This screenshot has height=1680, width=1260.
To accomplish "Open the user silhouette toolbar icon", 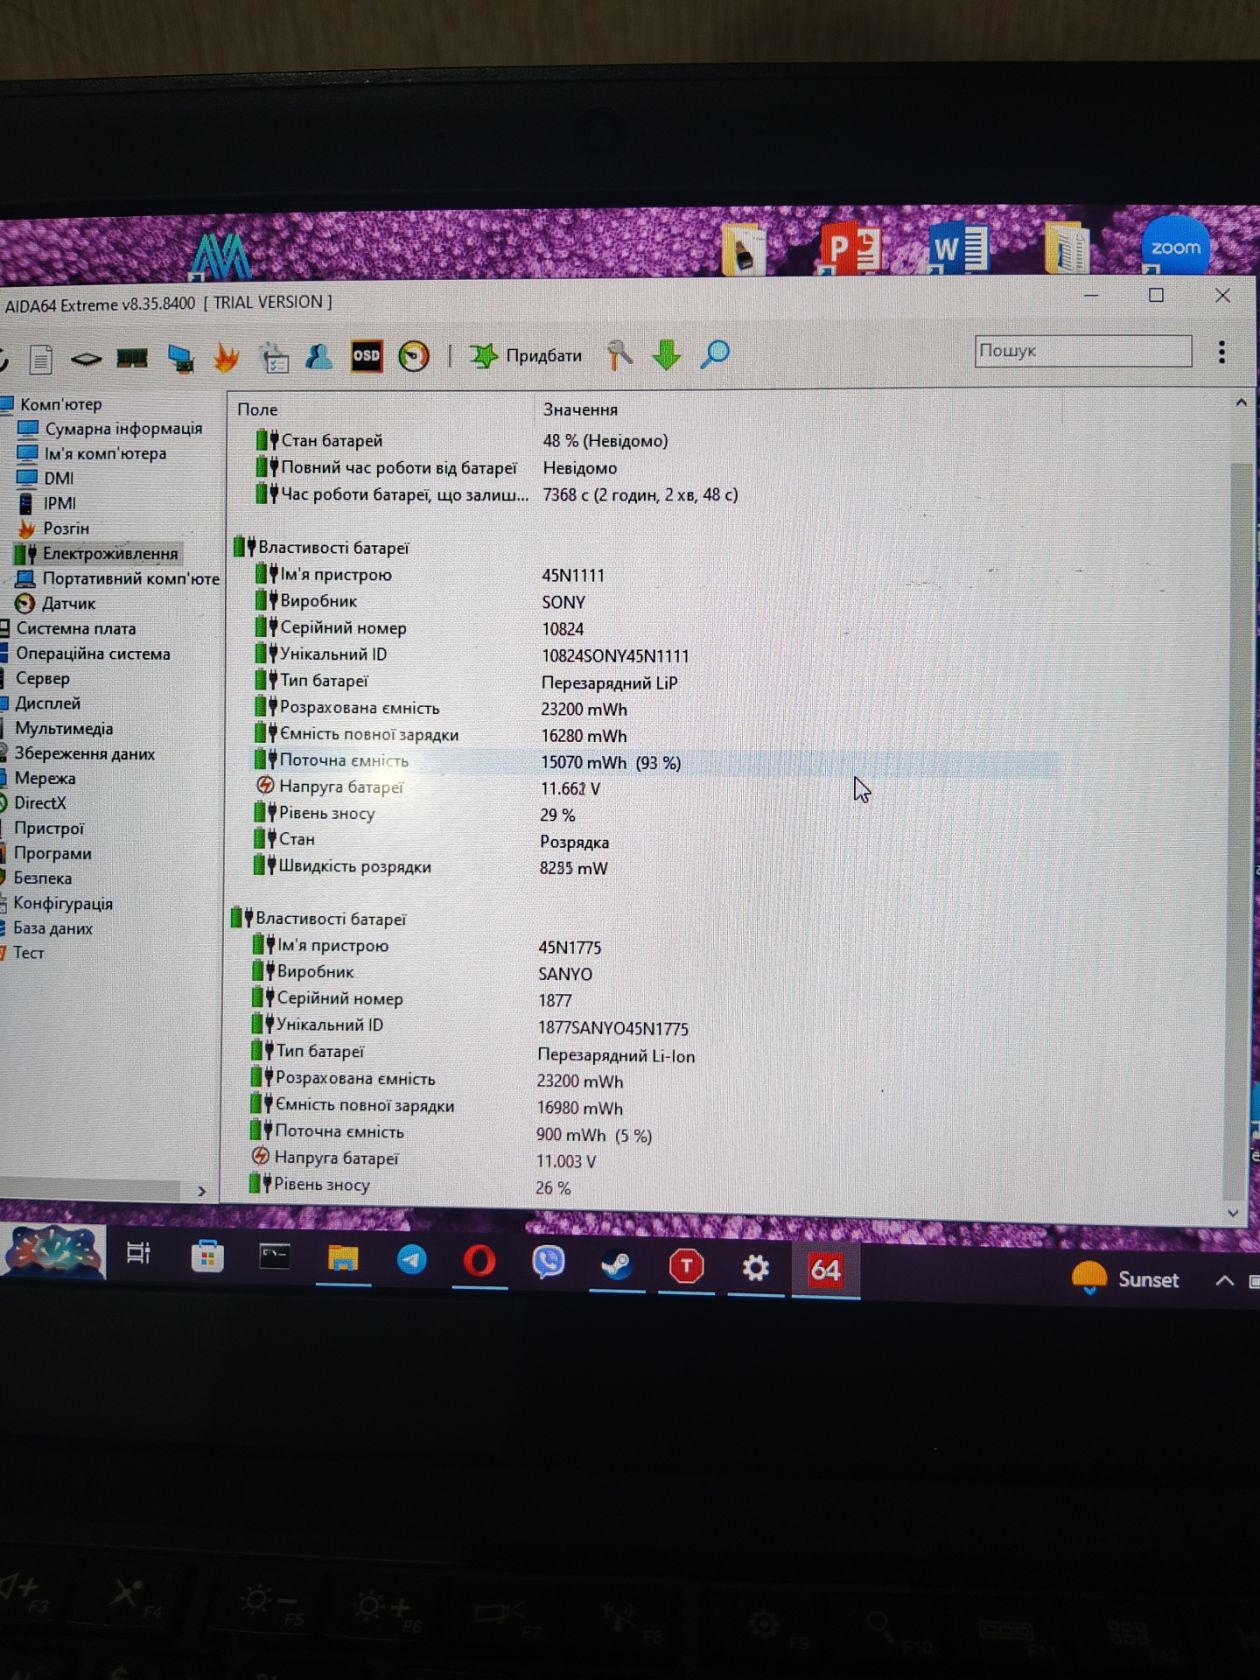I will coord(319,356).
